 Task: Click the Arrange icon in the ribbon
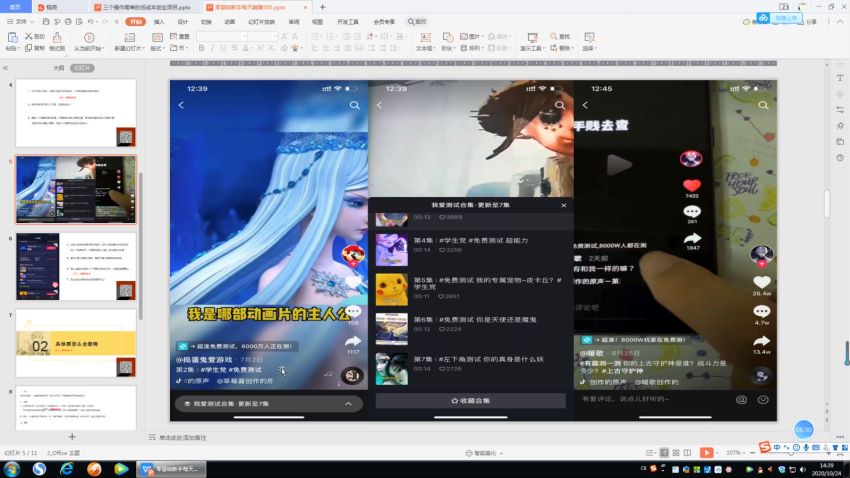tap(464, 48)
